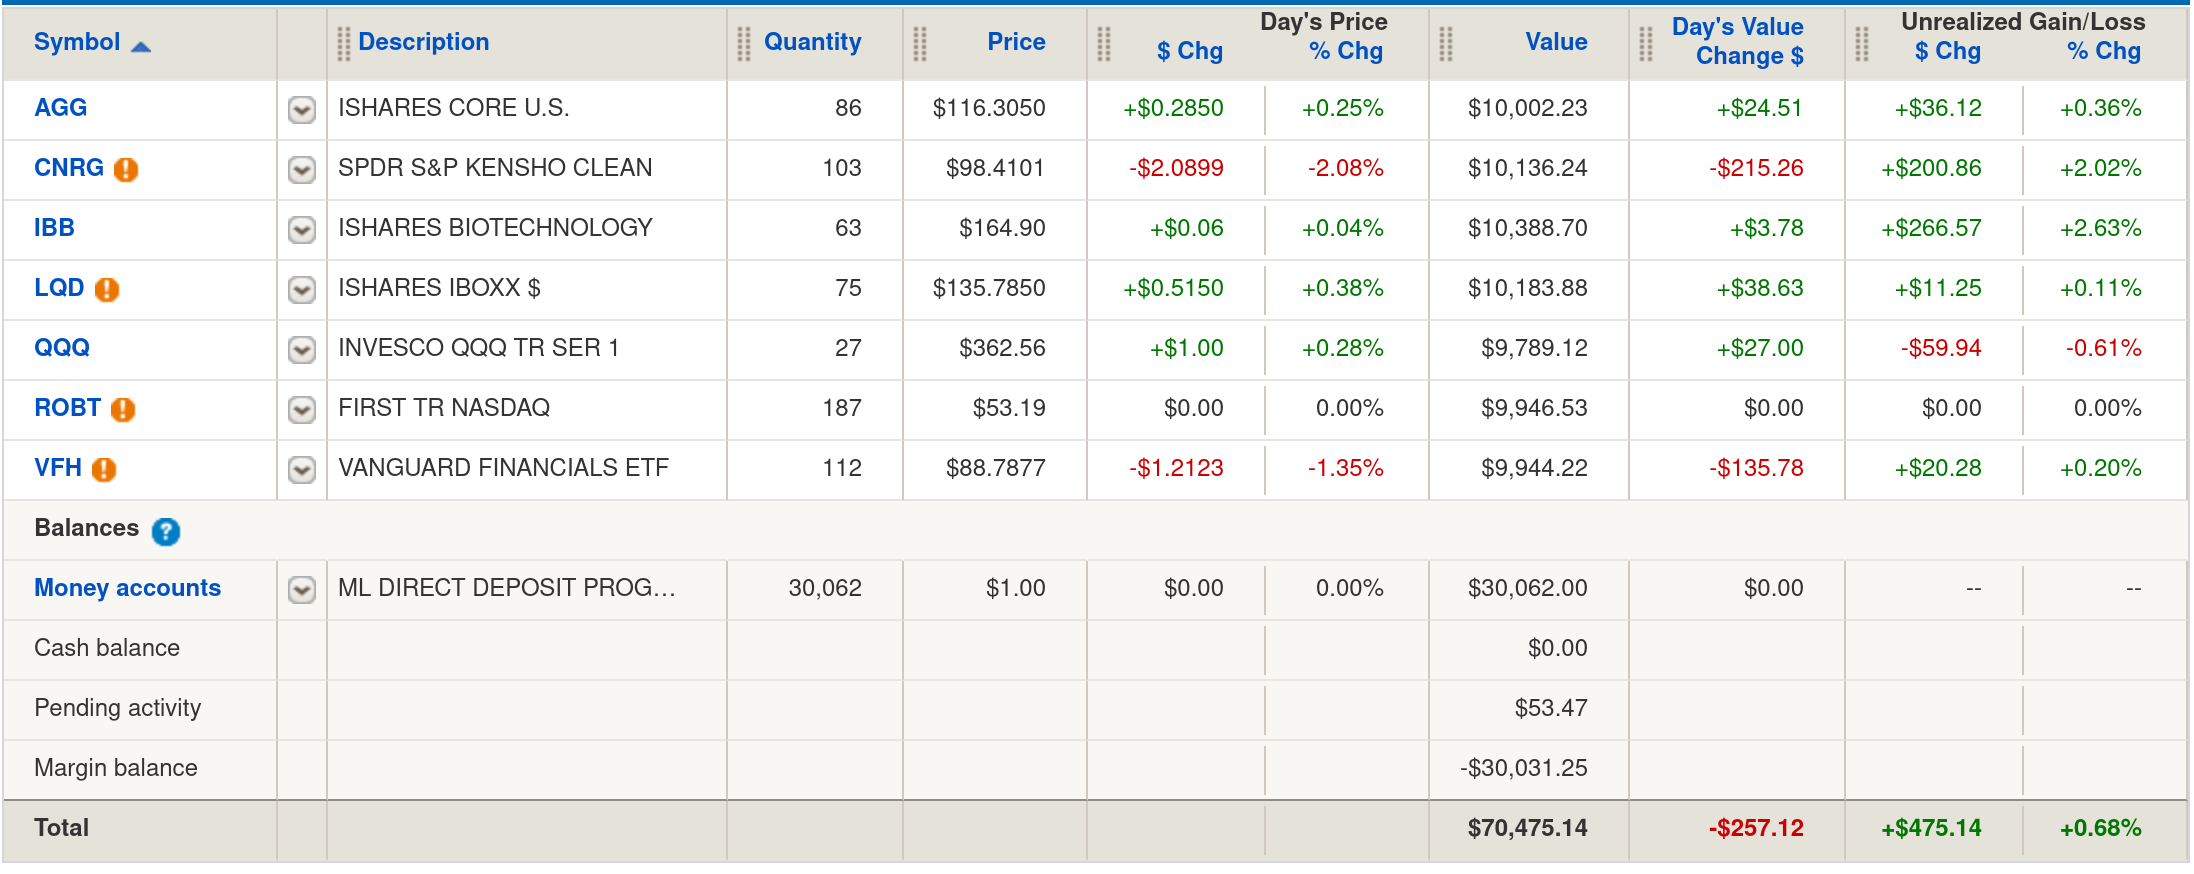Image resolution: width=2194 pixels, height=874 pixels.
Task: Grab the drag handle beside Description column
Action: (344, 43)
